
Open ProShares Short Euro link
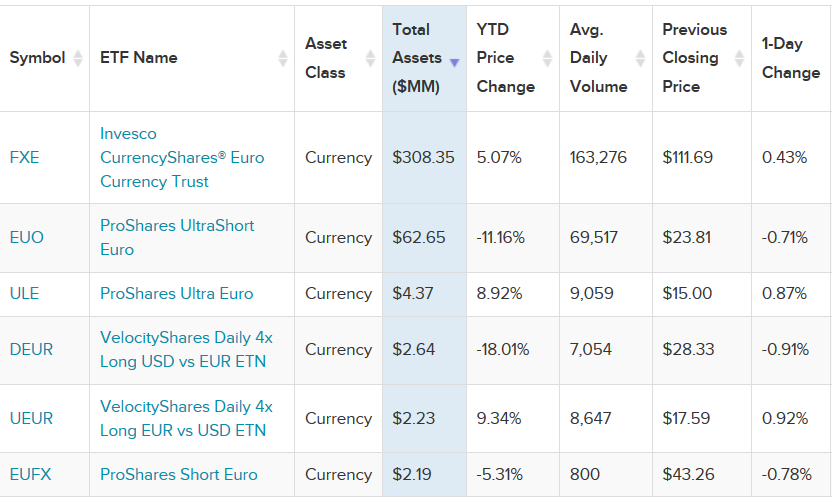179,474
